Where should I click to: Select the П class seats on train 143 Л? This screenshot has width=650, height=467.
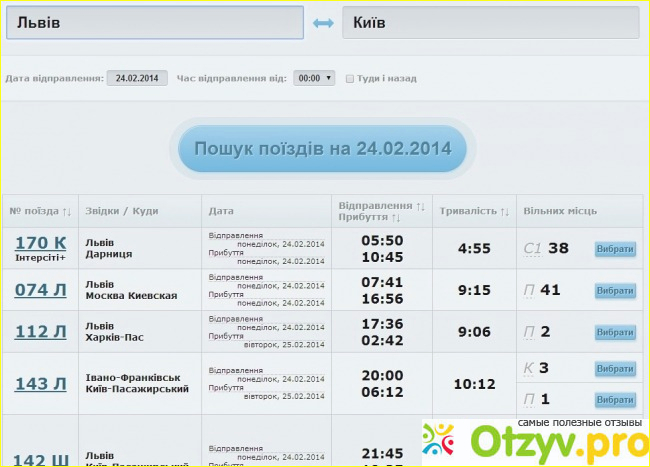tap(614, 400)
